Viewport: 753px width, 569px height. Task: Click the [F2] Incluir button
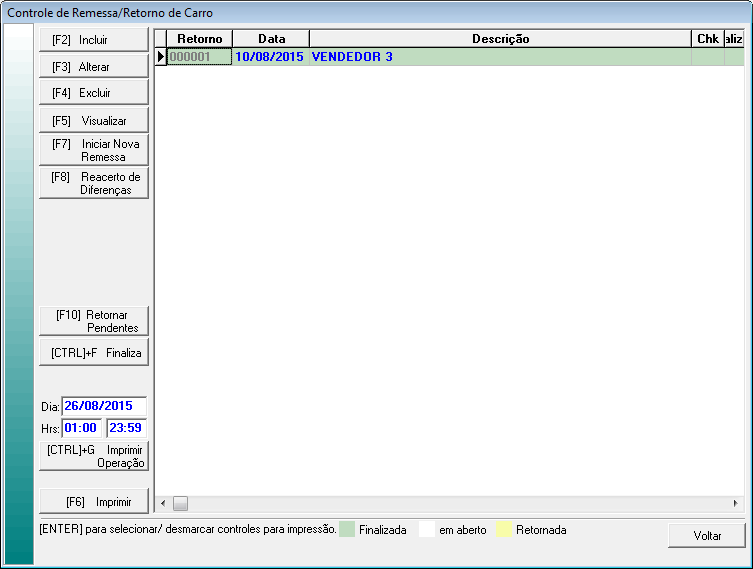[x=93, y=40]
